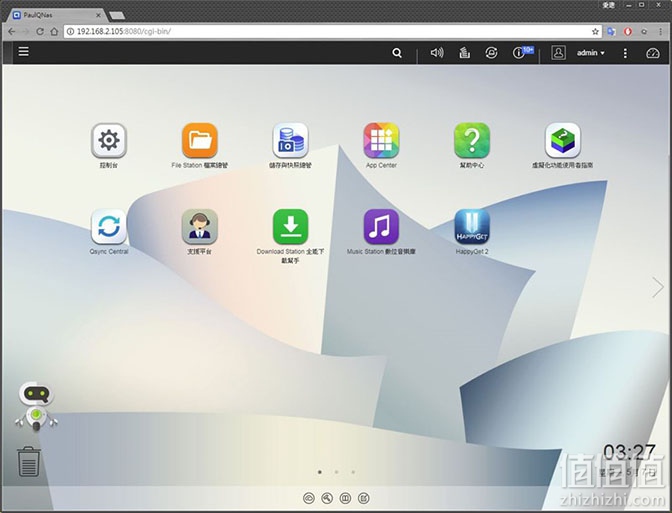Reload the browser page
The width and height of the screenshot is (672, 513).
[40, 31]
